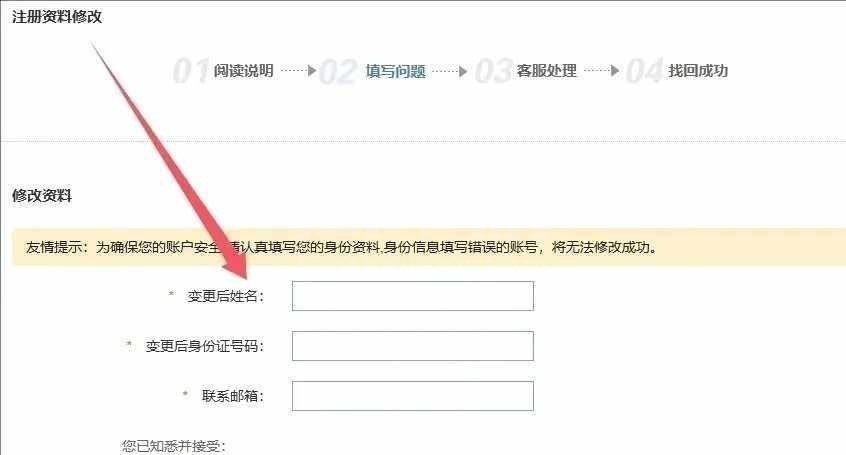846x455 pixels.
Task: Open the 阅读说明 step
Action: 243,71
